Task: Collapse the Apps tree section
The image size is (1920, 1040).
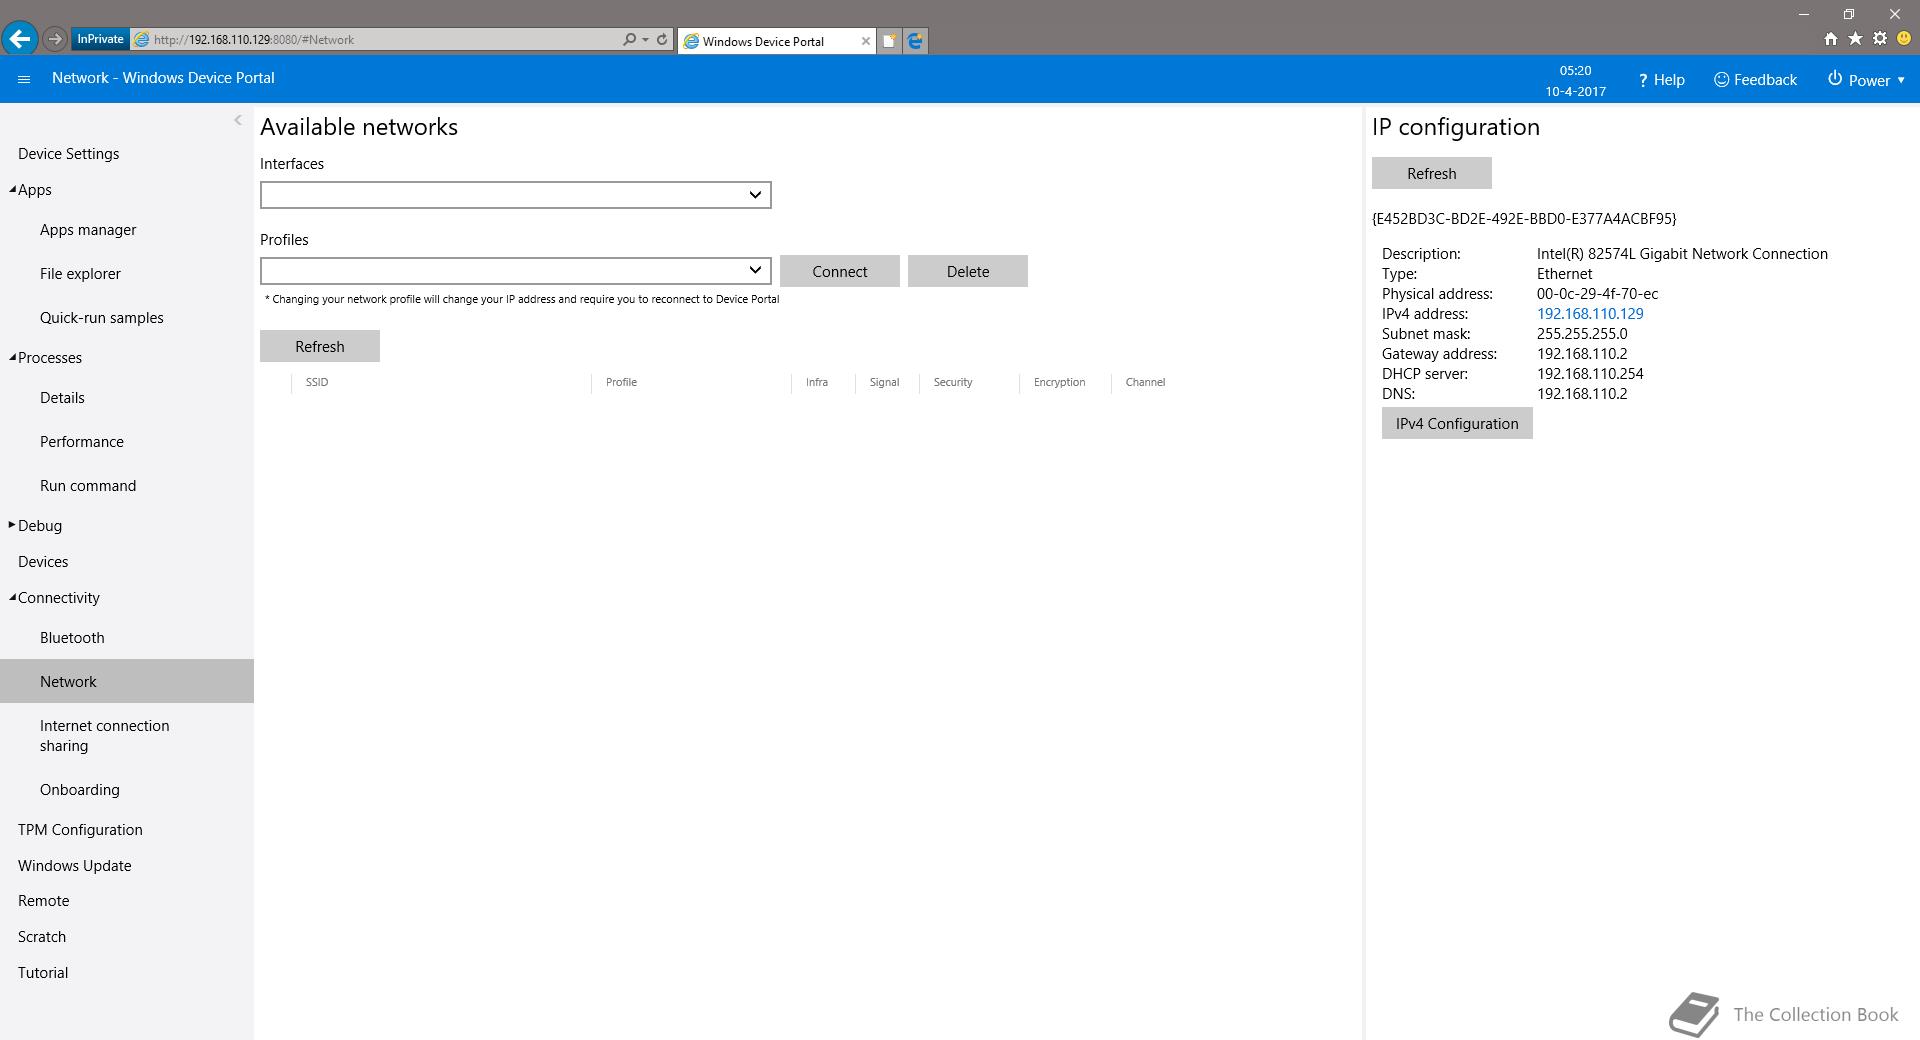Action: pyautogui.click(x=13, y=190)
